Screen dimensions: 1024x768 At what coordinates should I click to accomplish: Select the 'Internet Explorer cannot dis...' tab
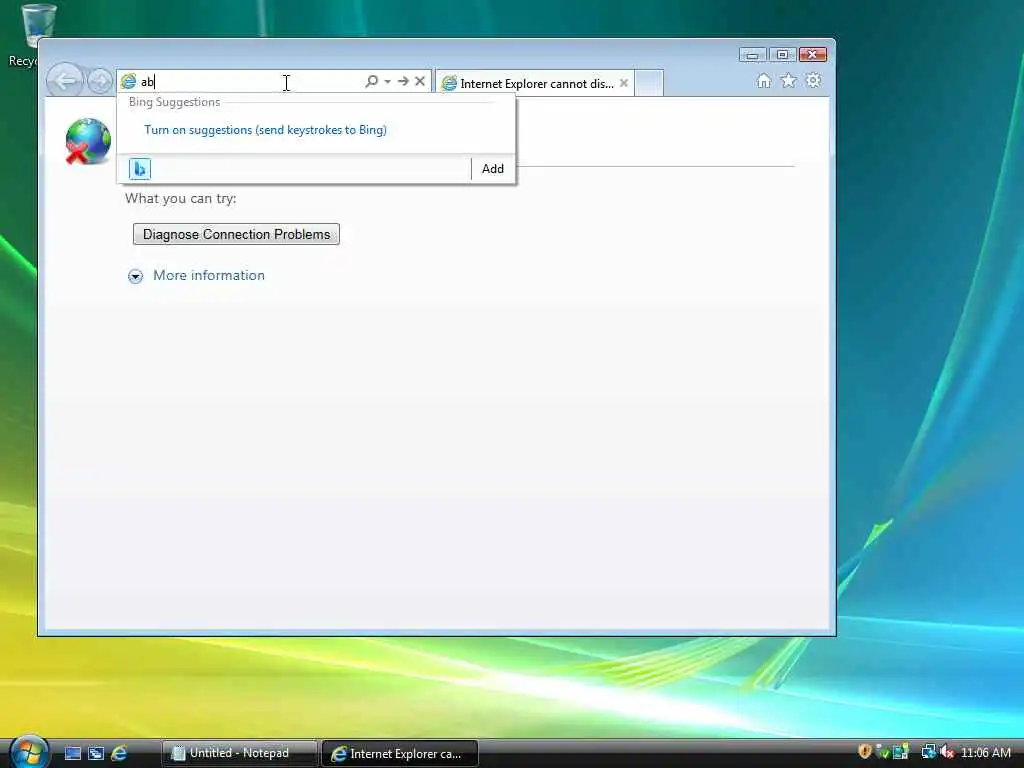coord(535,84)
